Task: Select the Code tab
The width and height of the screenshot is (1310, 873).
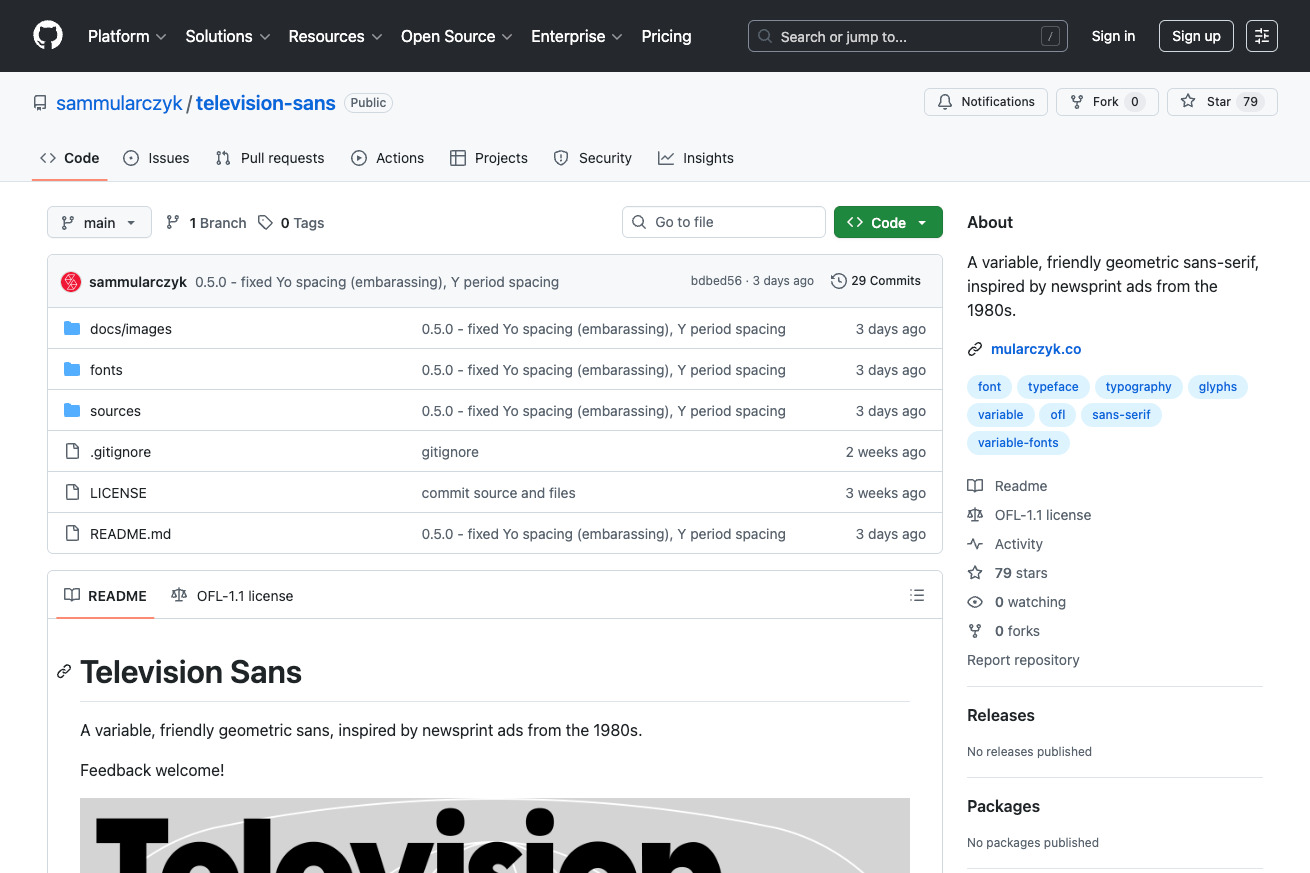Action: (70, 158)
